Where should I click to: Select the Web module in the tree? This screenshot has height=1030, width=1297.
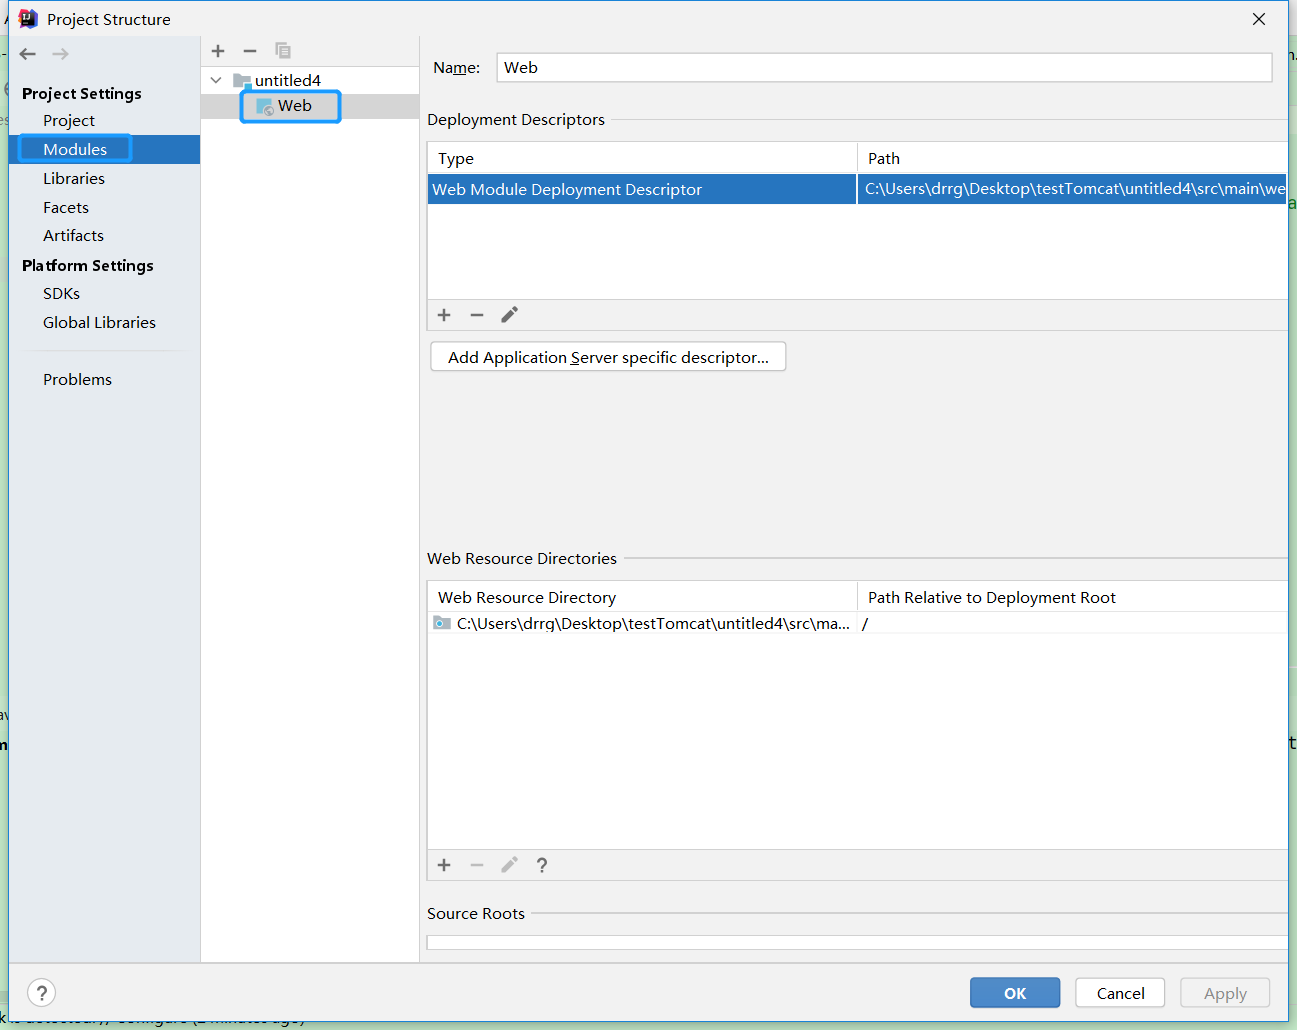tap(294, 105)
